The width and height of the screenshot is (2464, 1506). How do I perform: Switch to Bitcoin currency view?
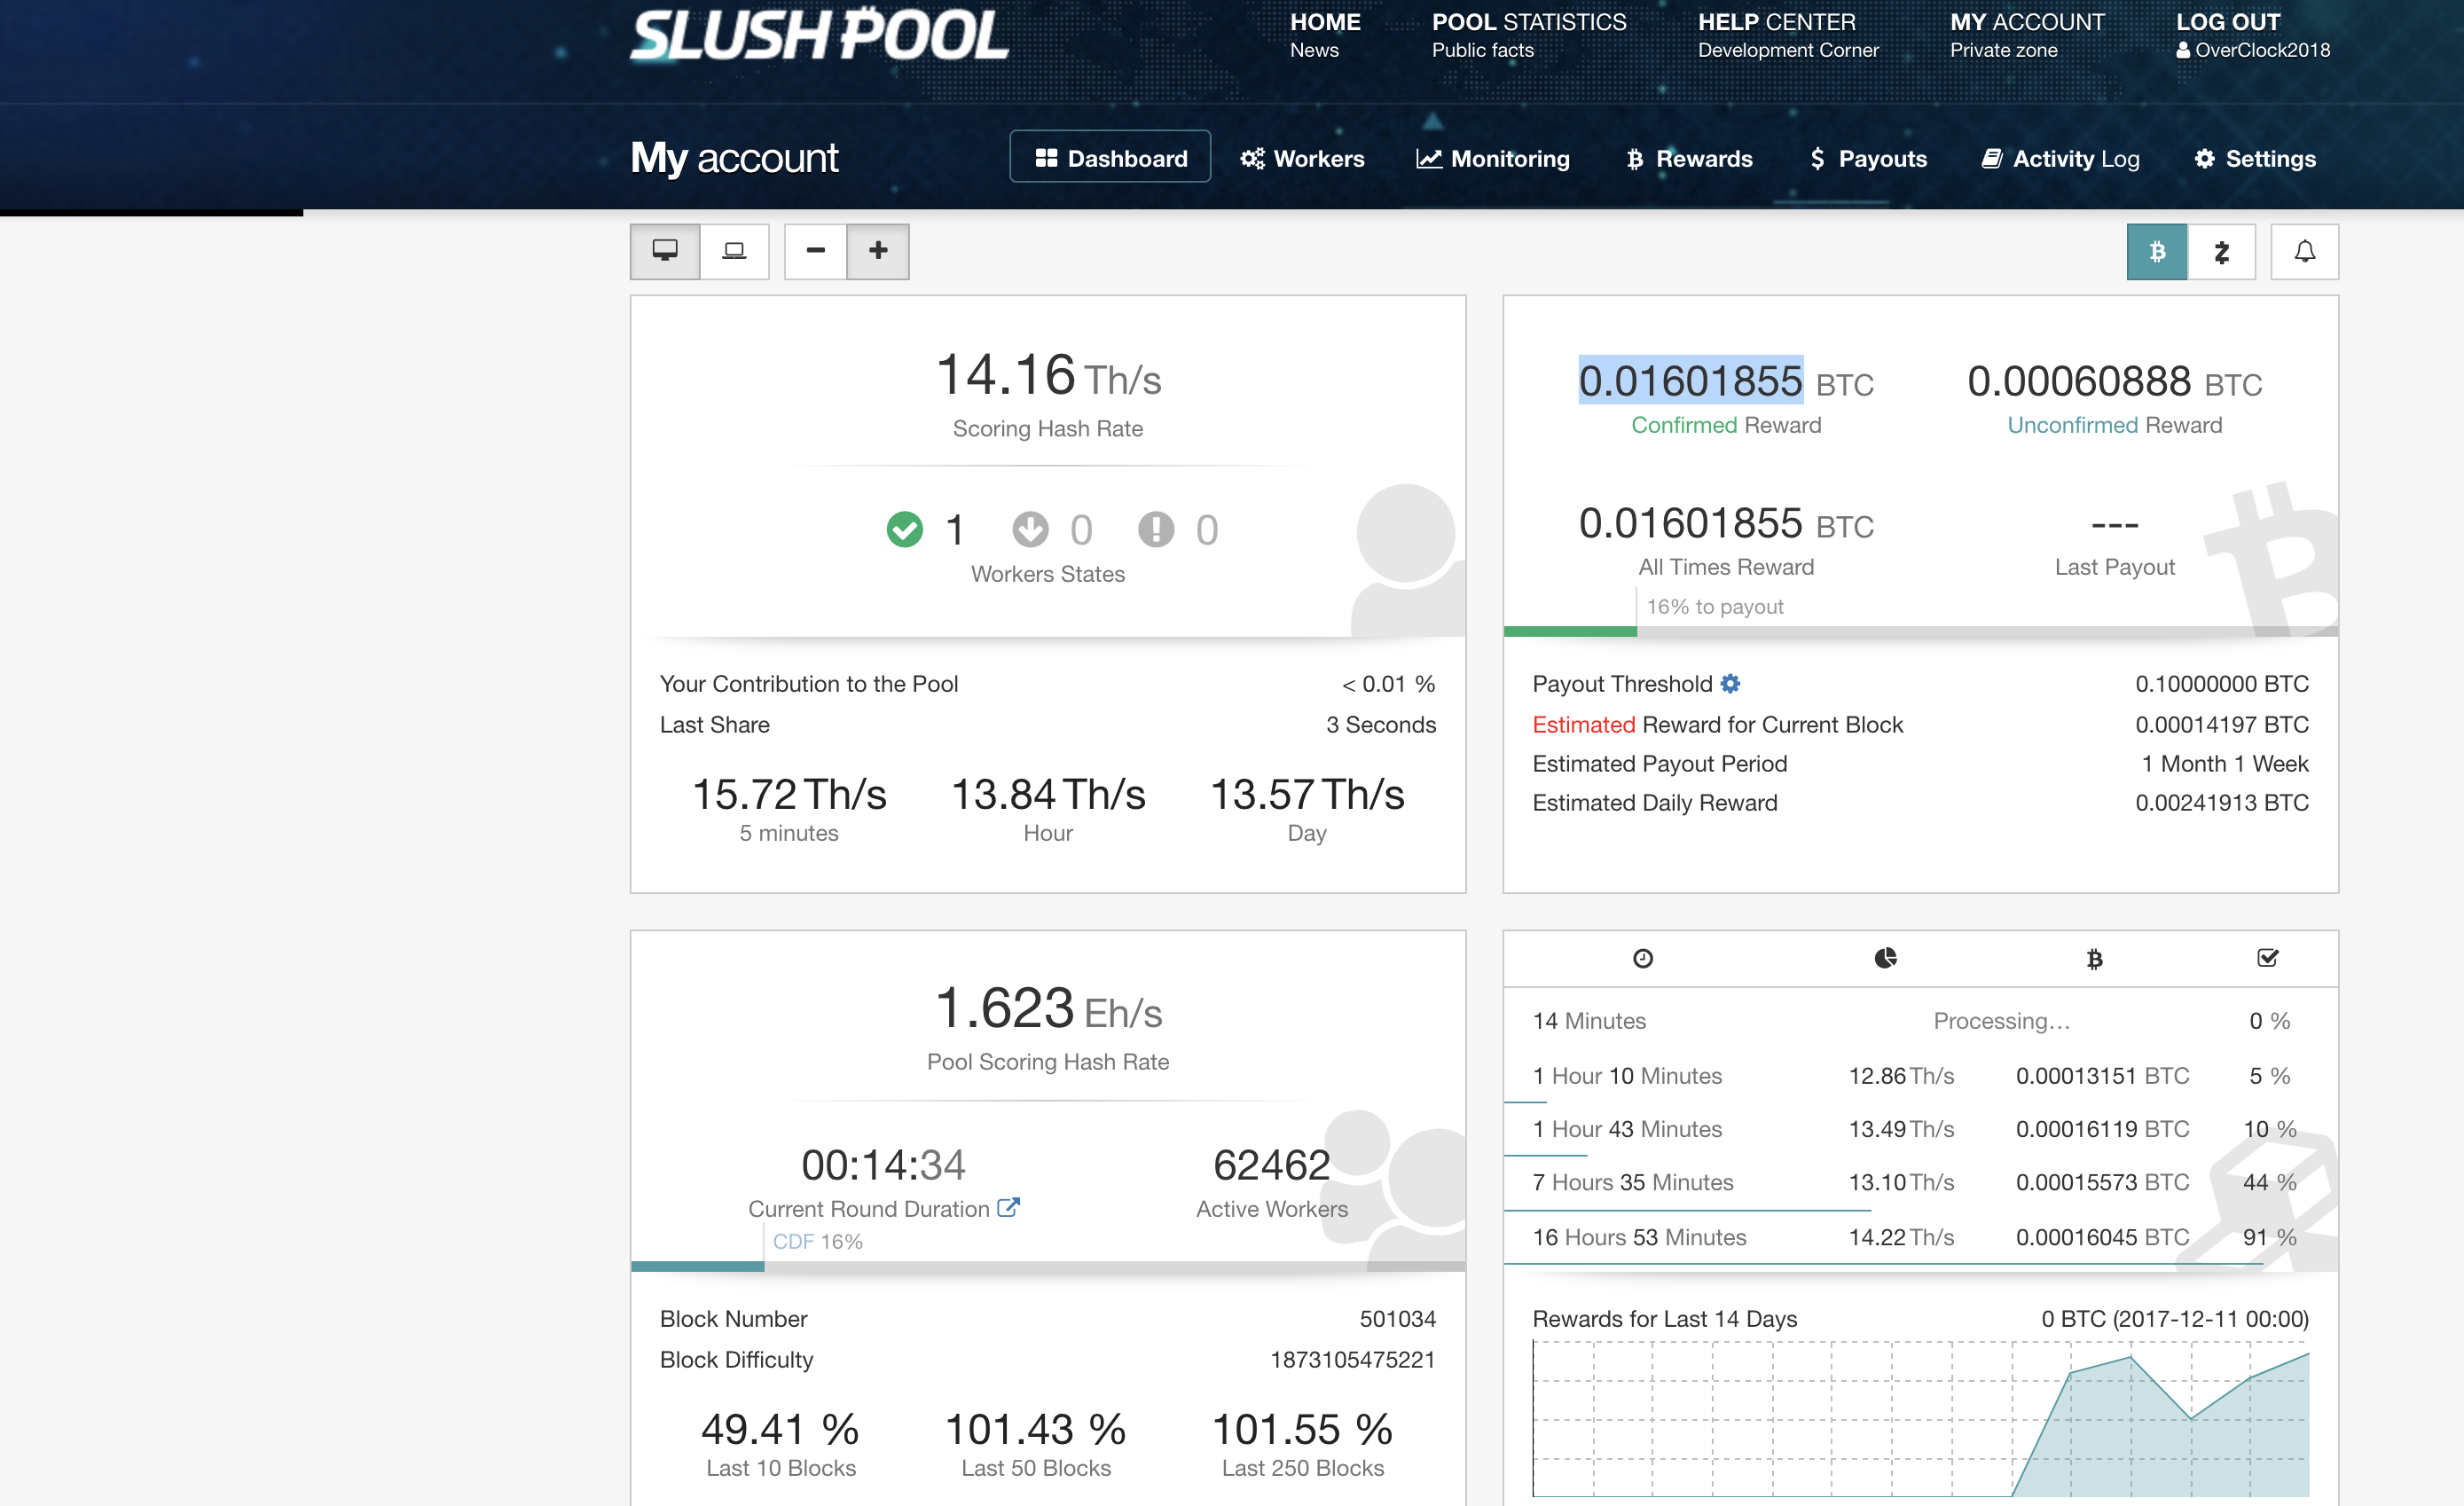click(2157, 251)
